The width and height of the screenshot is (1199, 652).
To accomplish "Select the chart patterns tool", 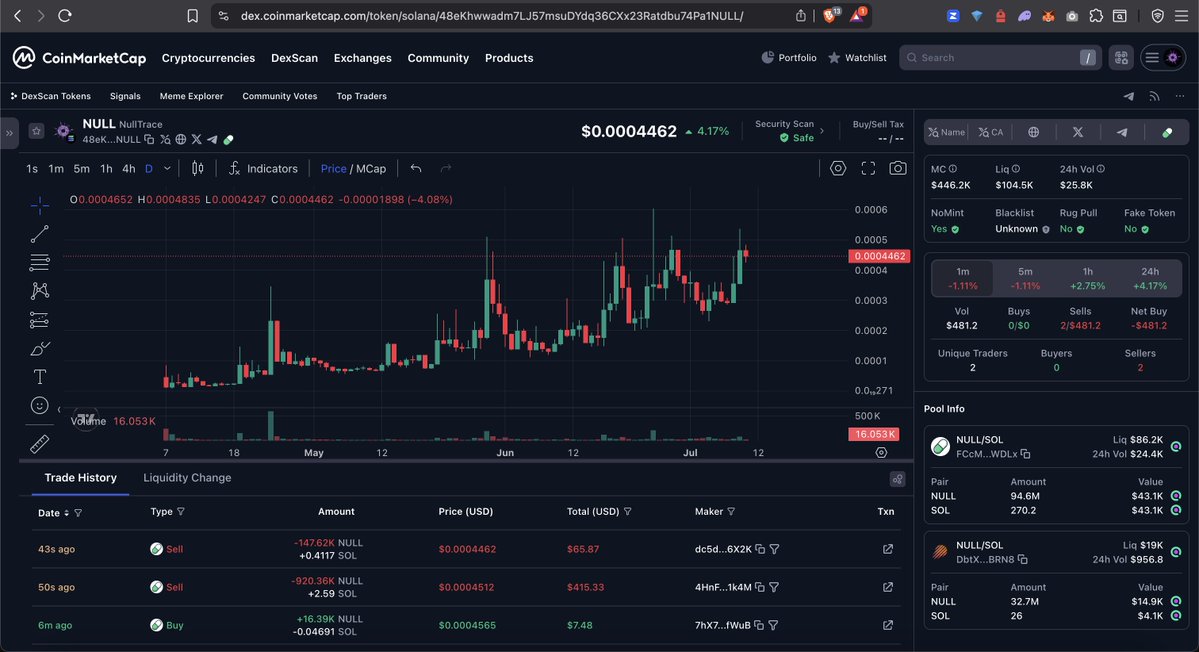I will (40, 290).
